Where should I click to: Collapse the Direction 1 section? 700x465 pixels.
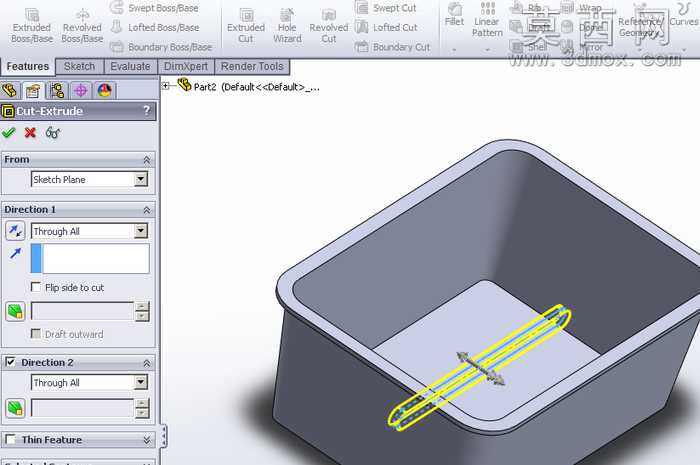pyautogui.click(x=146, y=210)
